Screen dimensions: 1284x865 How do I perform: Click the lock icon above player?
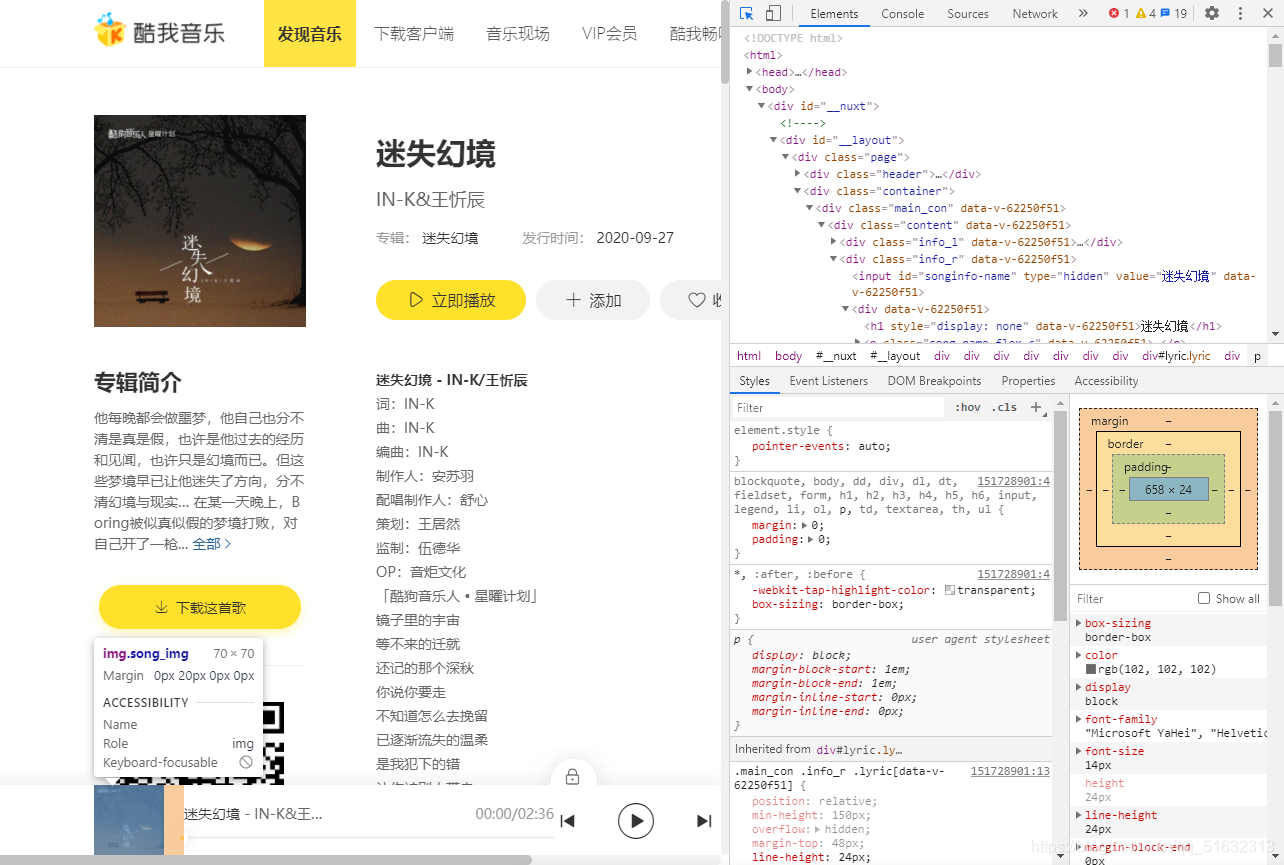click(573, 776)
